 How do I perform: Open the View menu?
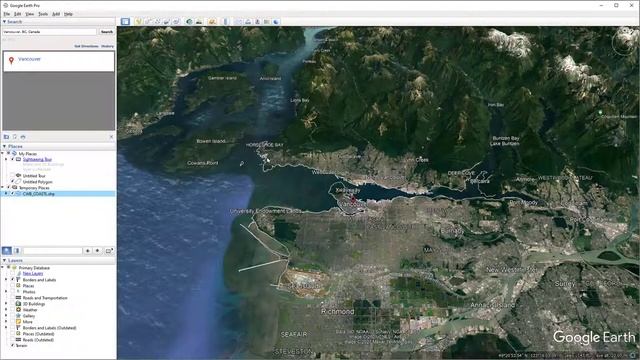coord(30,14)
